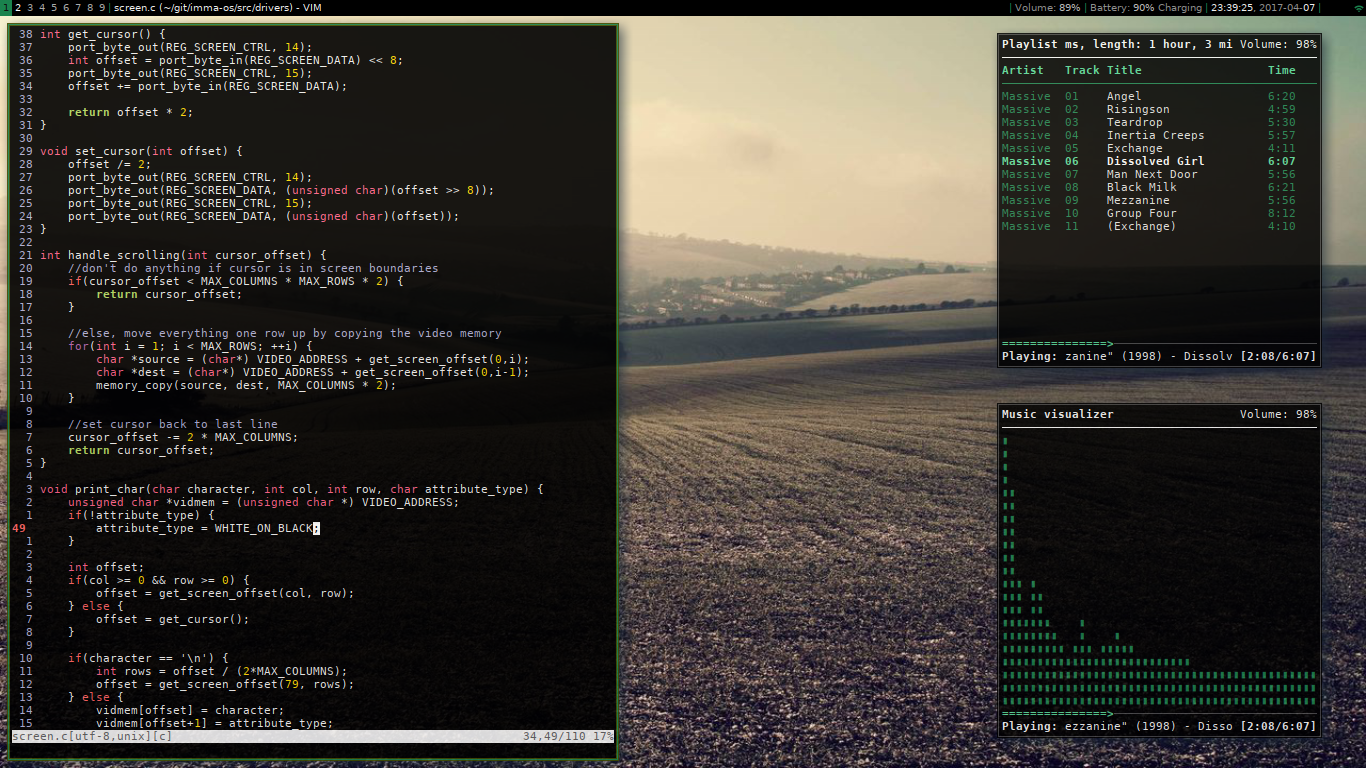Click the screen.c VIM window title
1366x768 pixels.
[218, 7]
